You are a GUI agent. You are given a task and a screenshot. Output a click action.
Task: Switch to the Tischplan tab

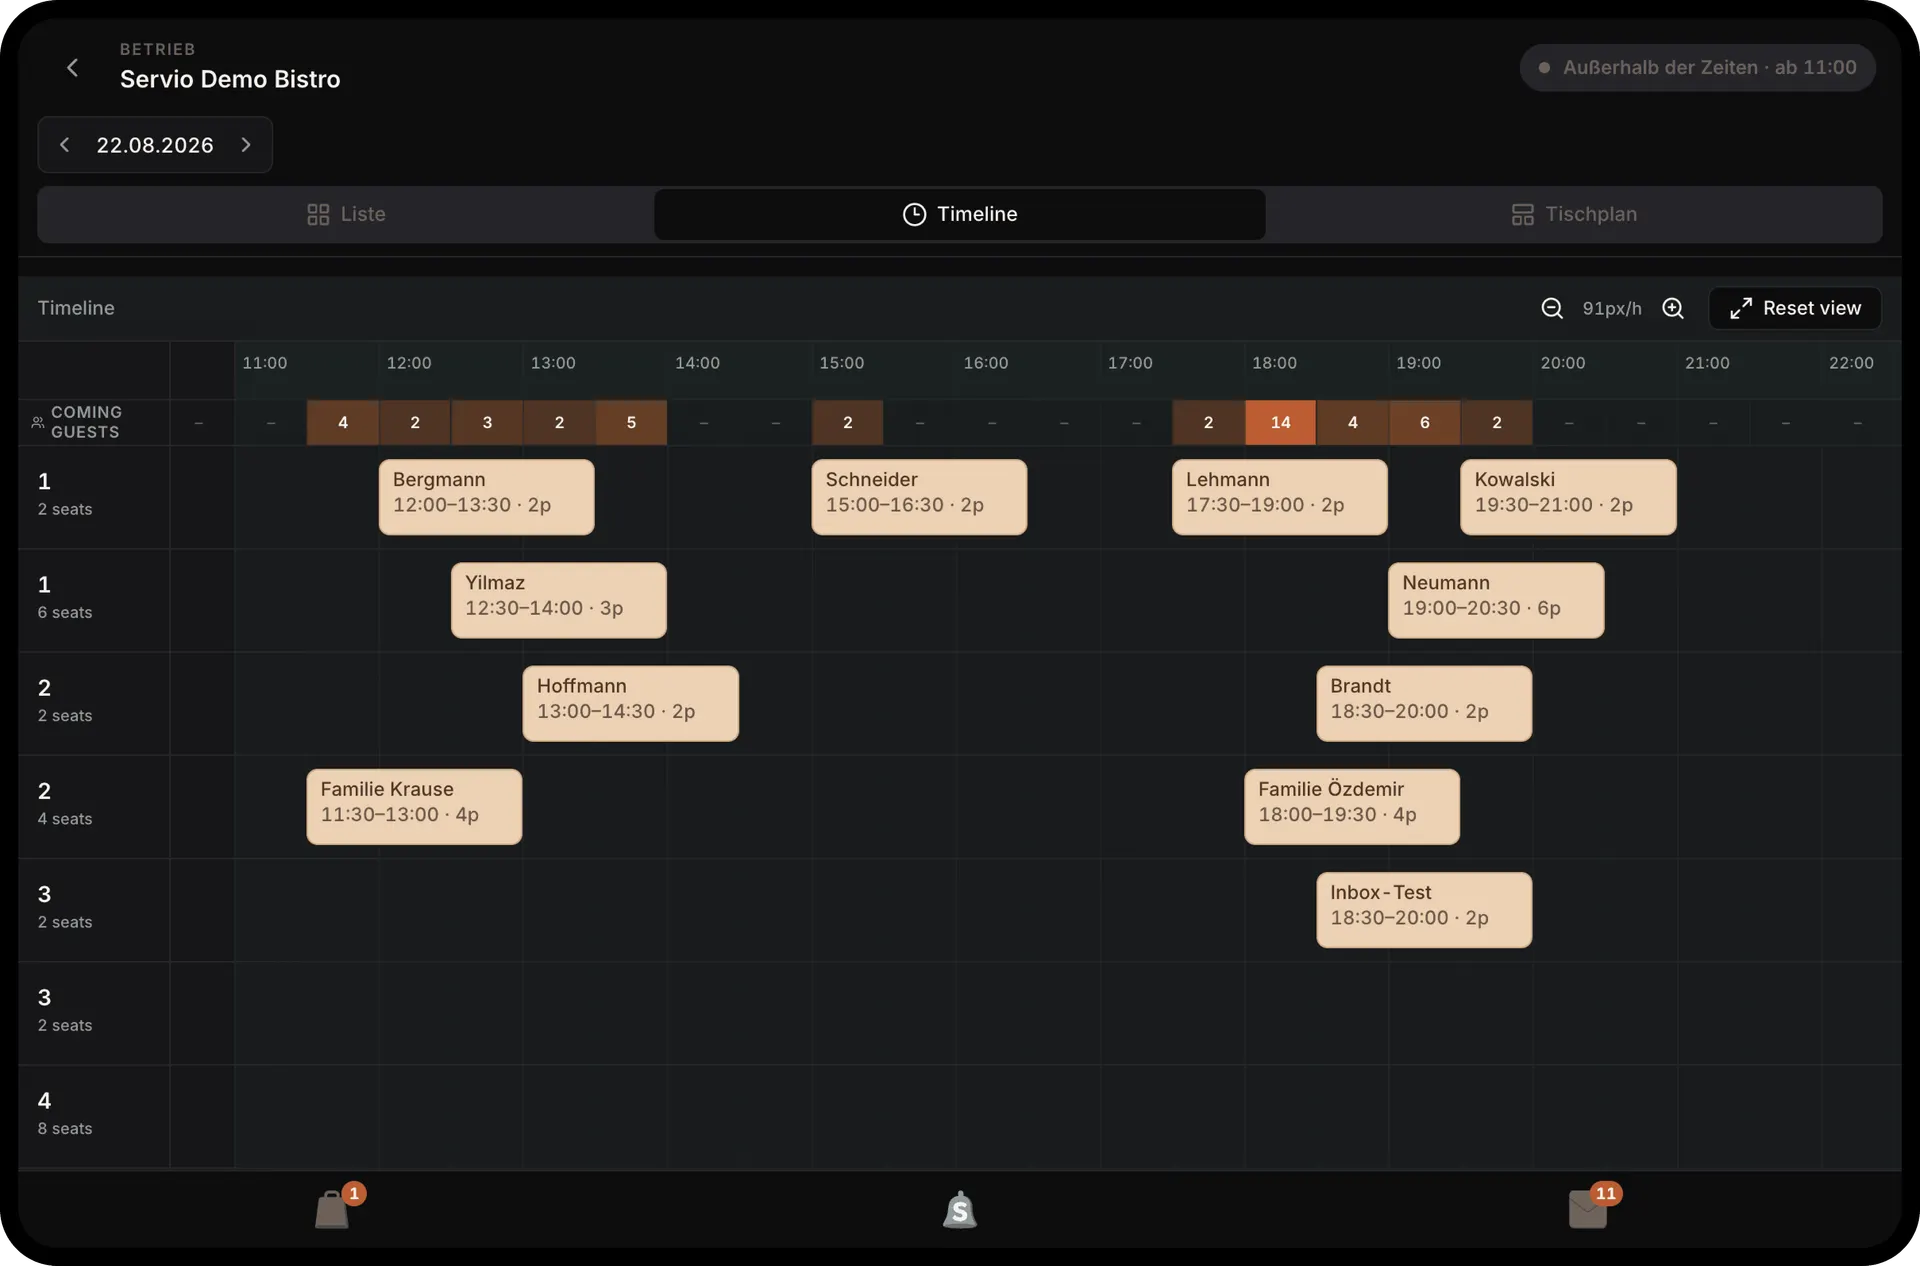click(1574, 214)
